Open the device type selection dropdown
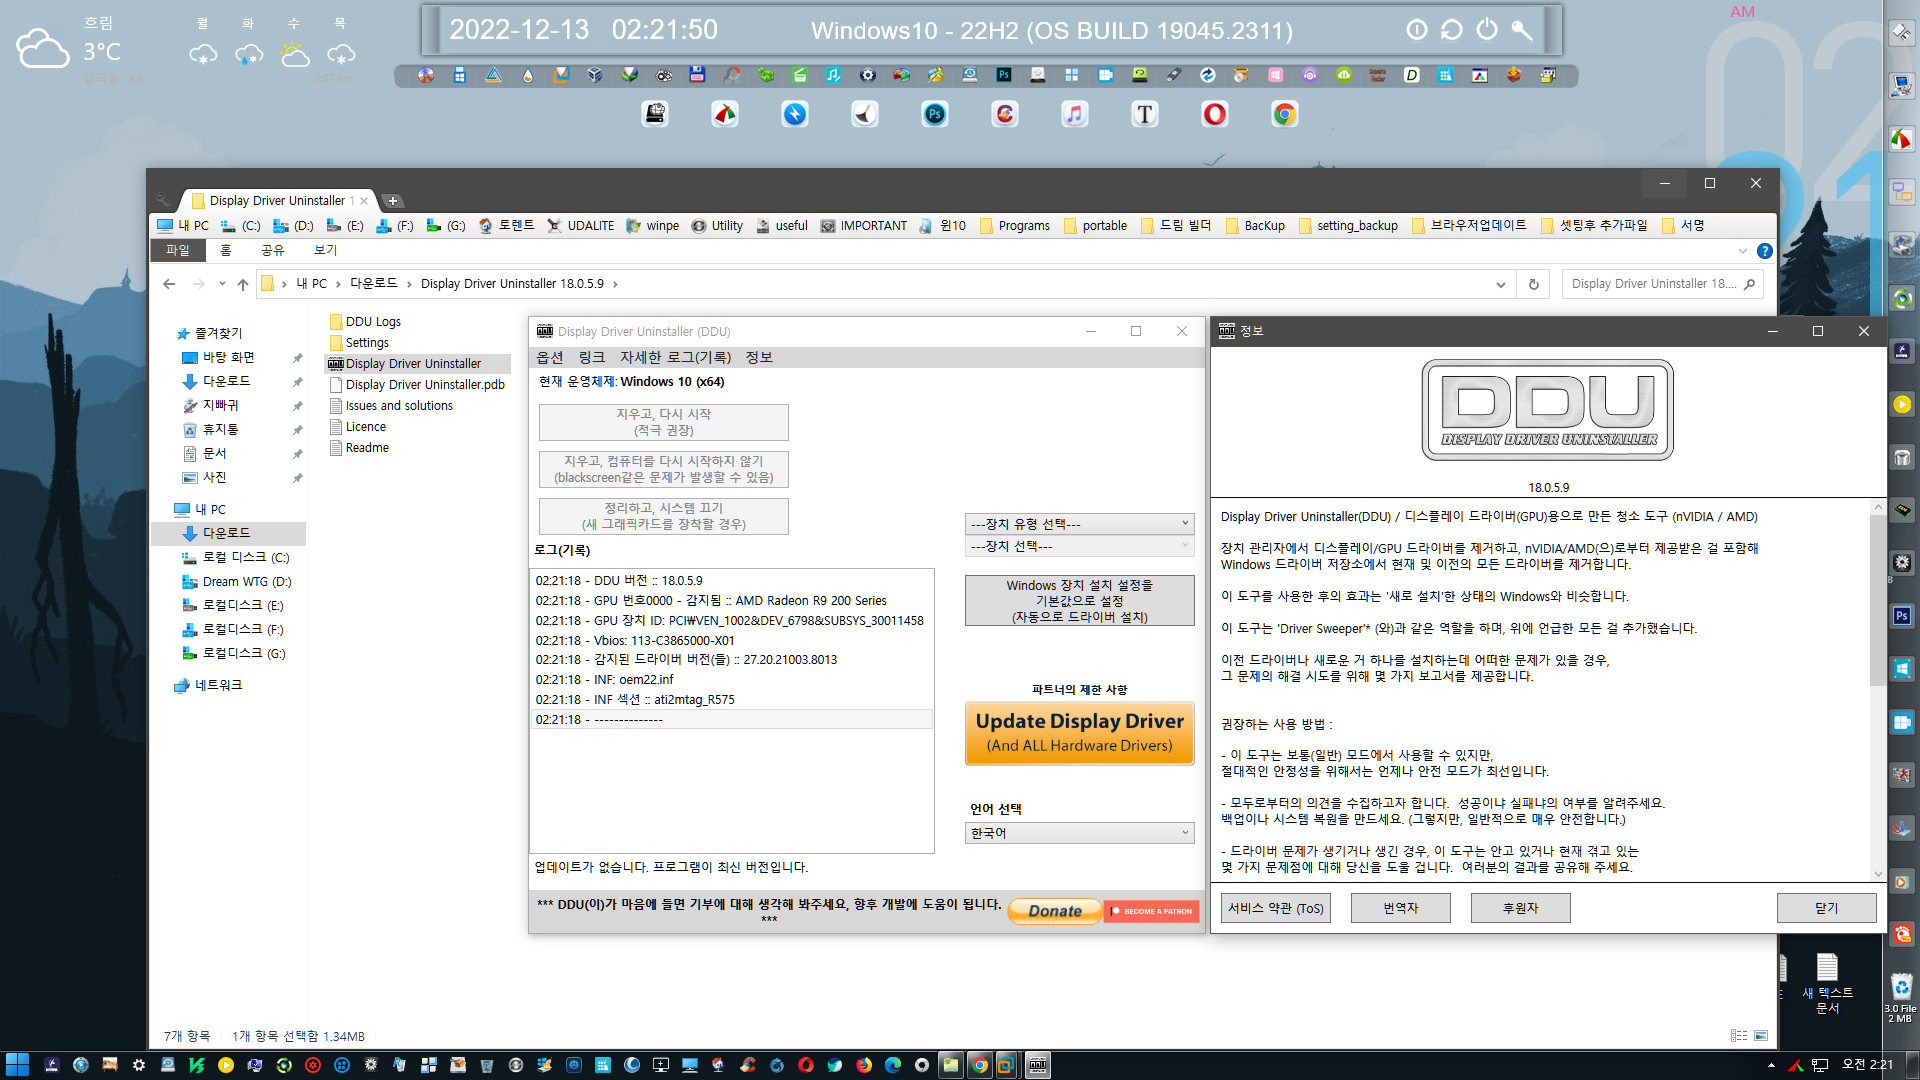Image resolution: width=1920 pixels, height=1080 pixels. click(x=1079, y=524)
